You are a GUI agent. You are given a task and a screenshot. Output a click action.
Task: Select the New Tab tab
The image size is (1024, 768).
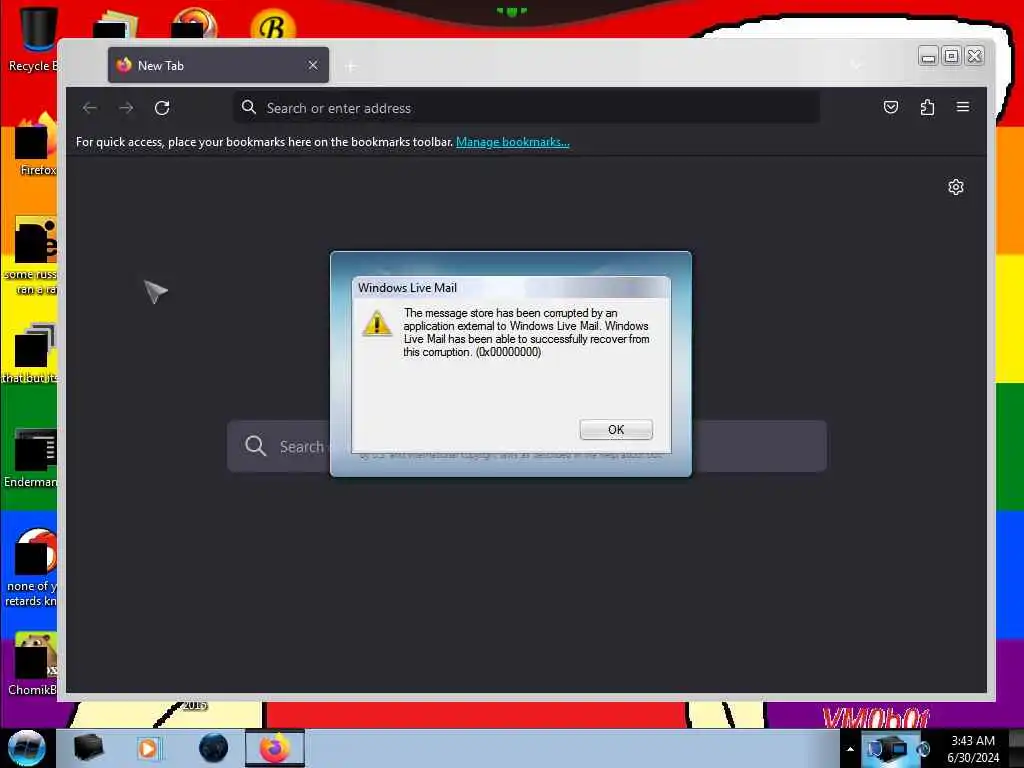point(218,65)
